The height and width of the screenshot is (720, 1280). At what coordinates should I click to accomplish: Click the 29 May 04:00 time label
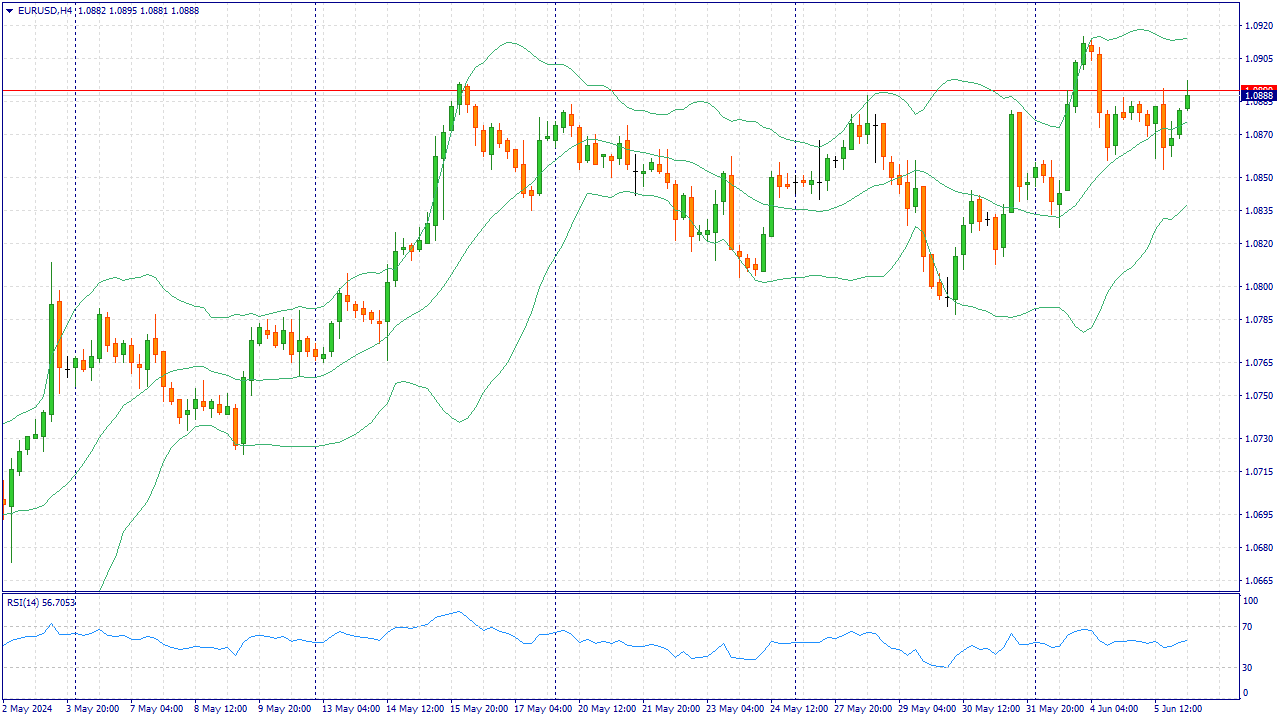927,708
